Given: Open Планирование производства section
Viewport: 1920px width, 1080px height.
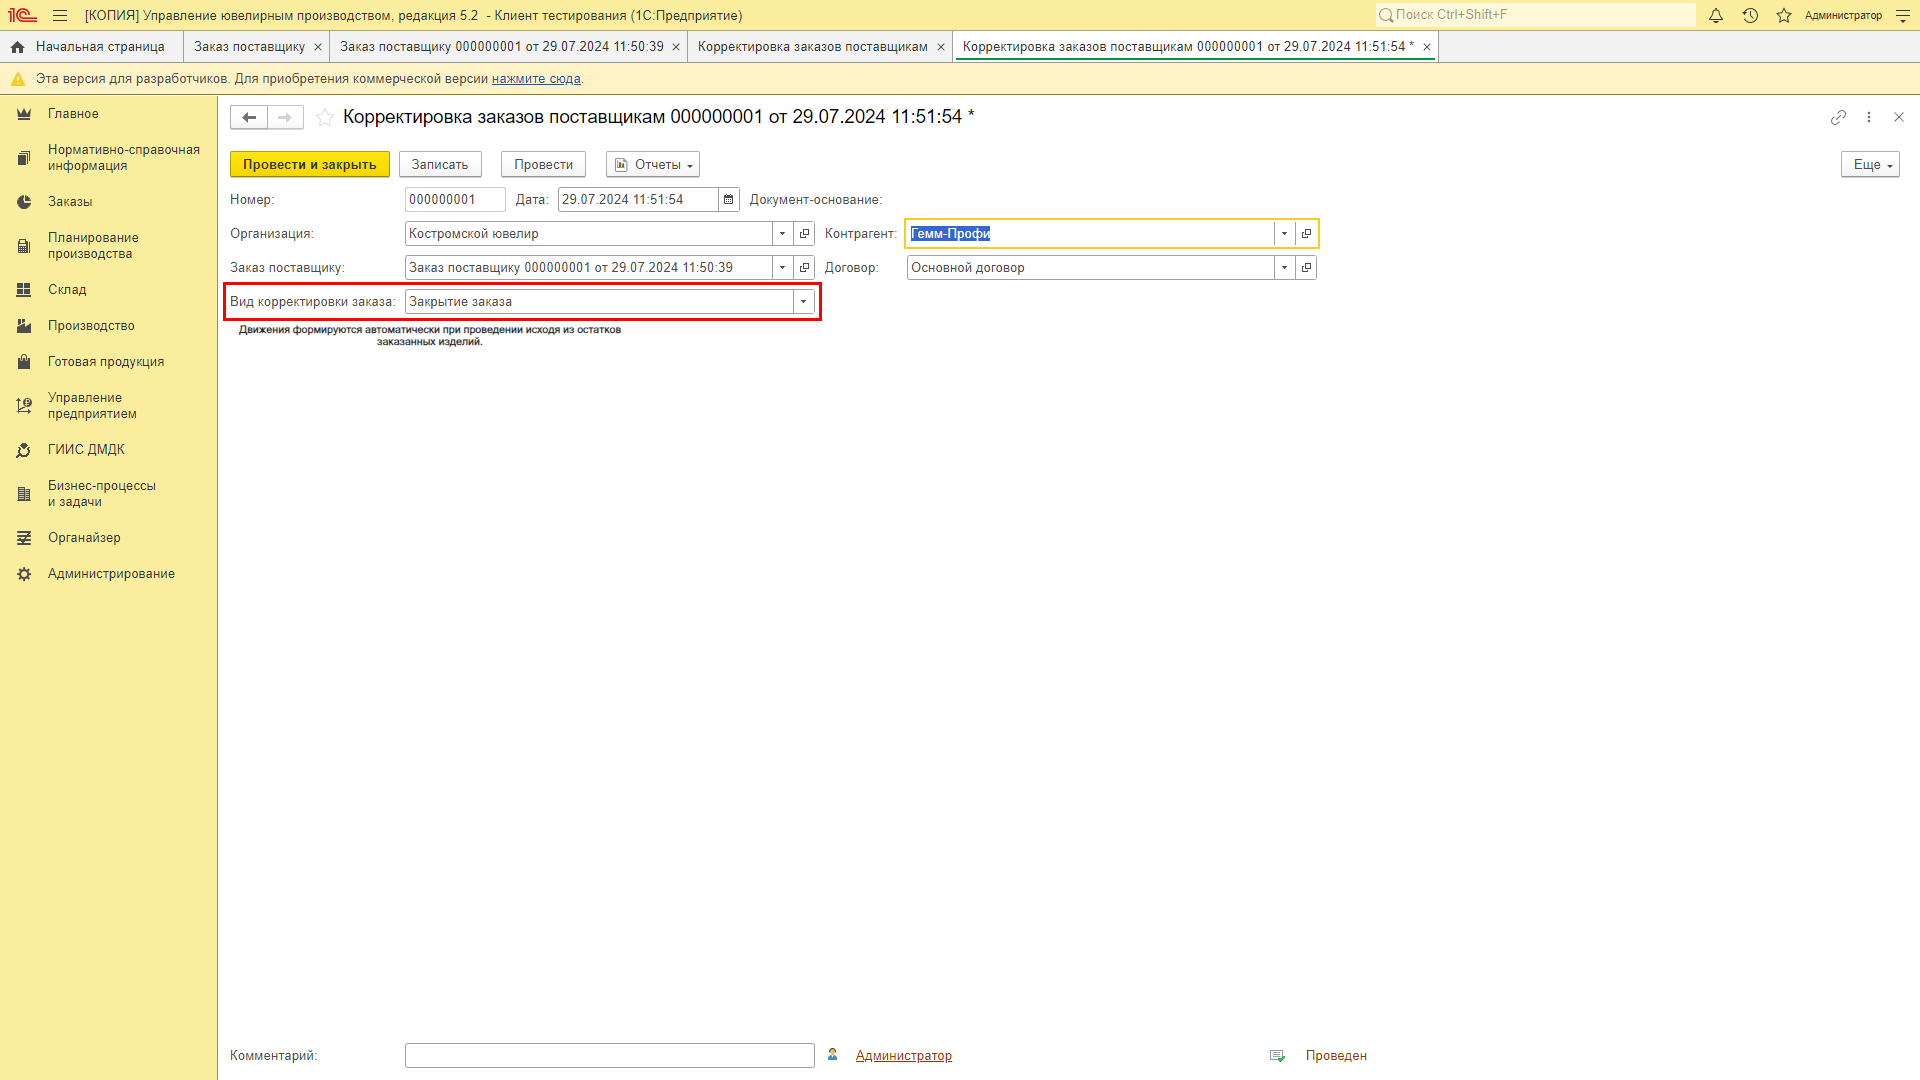Looking at the screenshot, I should [x=109, y=246].
